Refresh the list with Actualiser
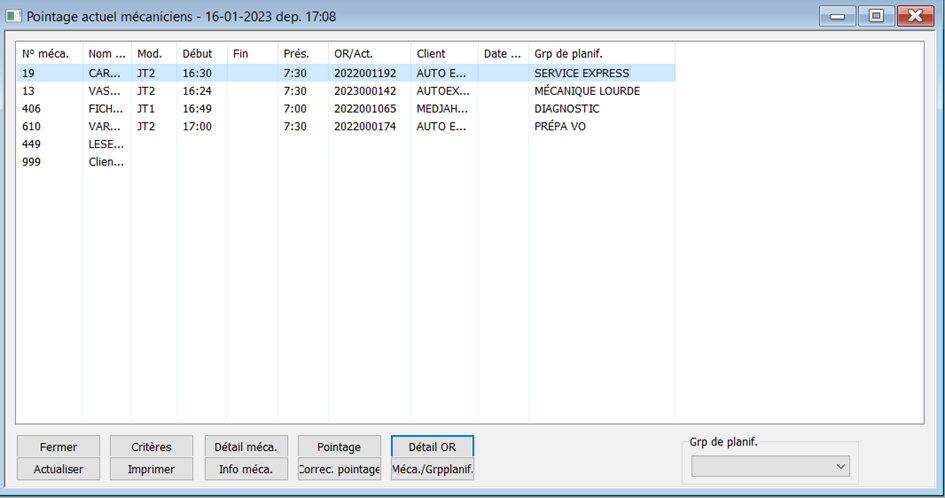This screenshot has height=498, width=945. (x=58, y=469)
